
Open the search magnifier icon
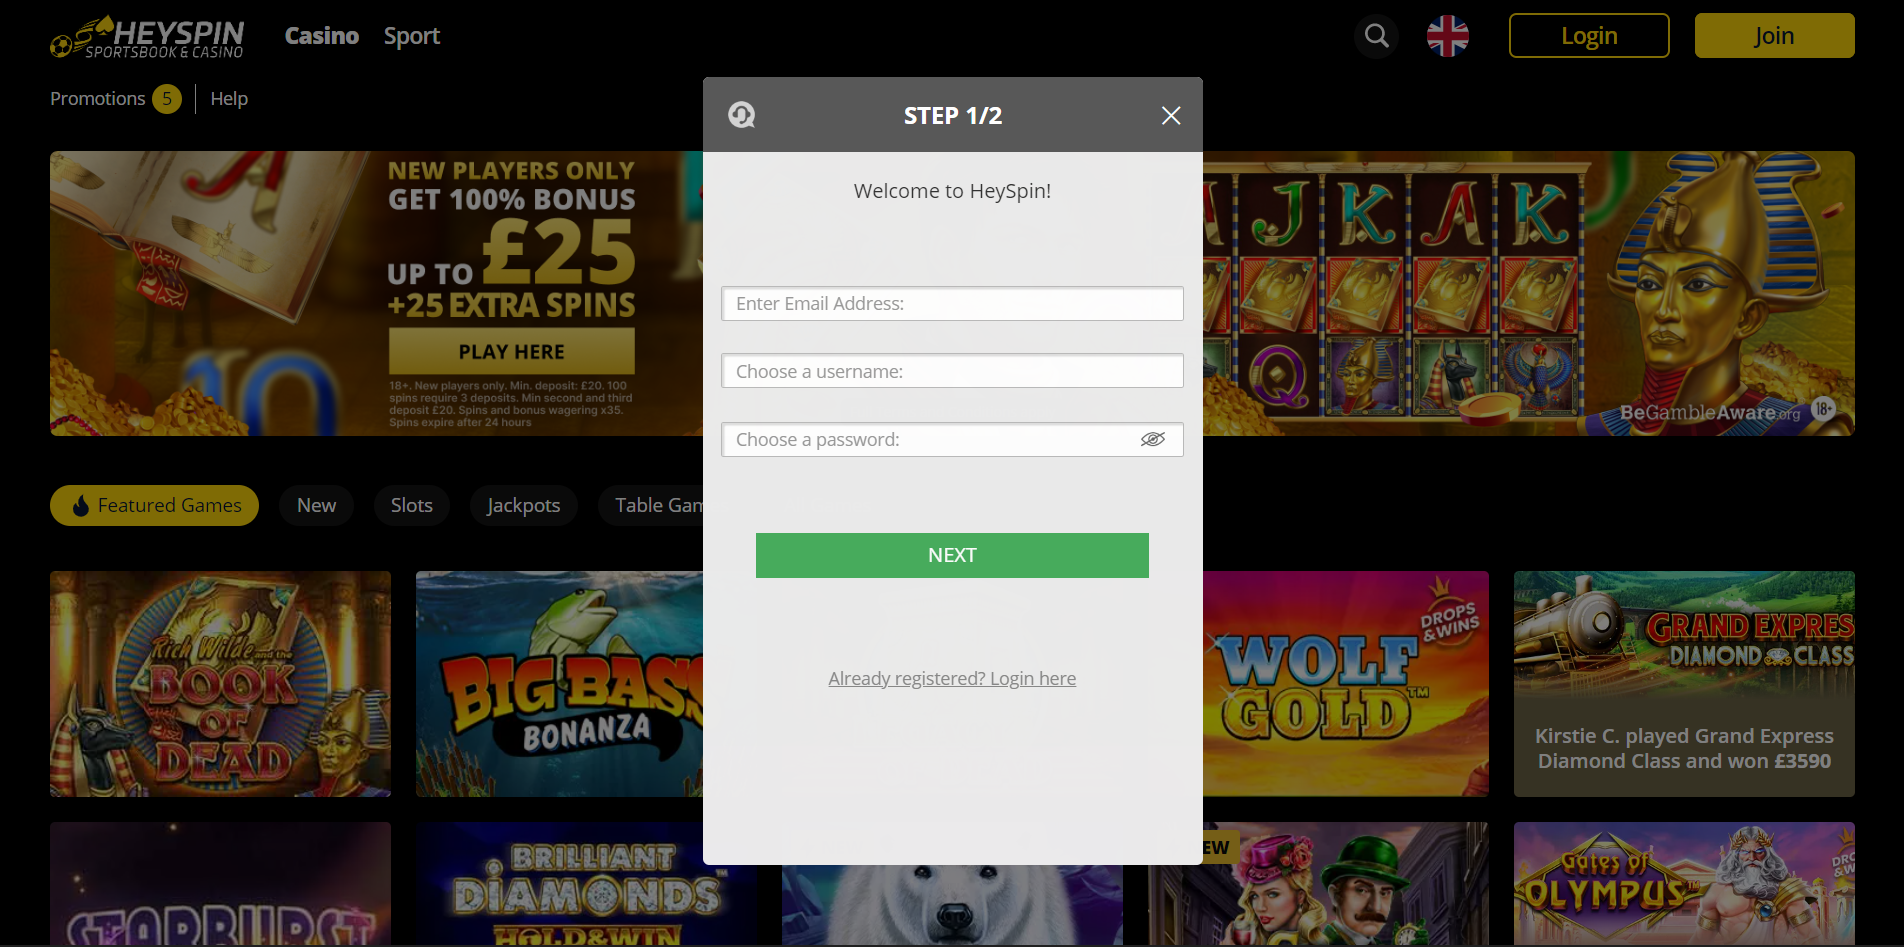pyautogui.click(x=1377, y=36)
